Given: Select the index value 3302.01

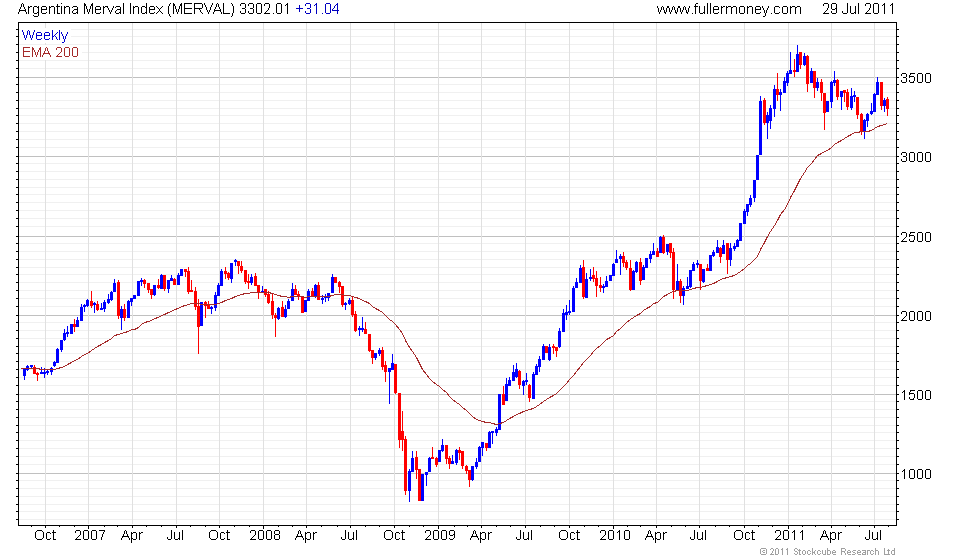Looking at the screenshot, I should [264, 9].
